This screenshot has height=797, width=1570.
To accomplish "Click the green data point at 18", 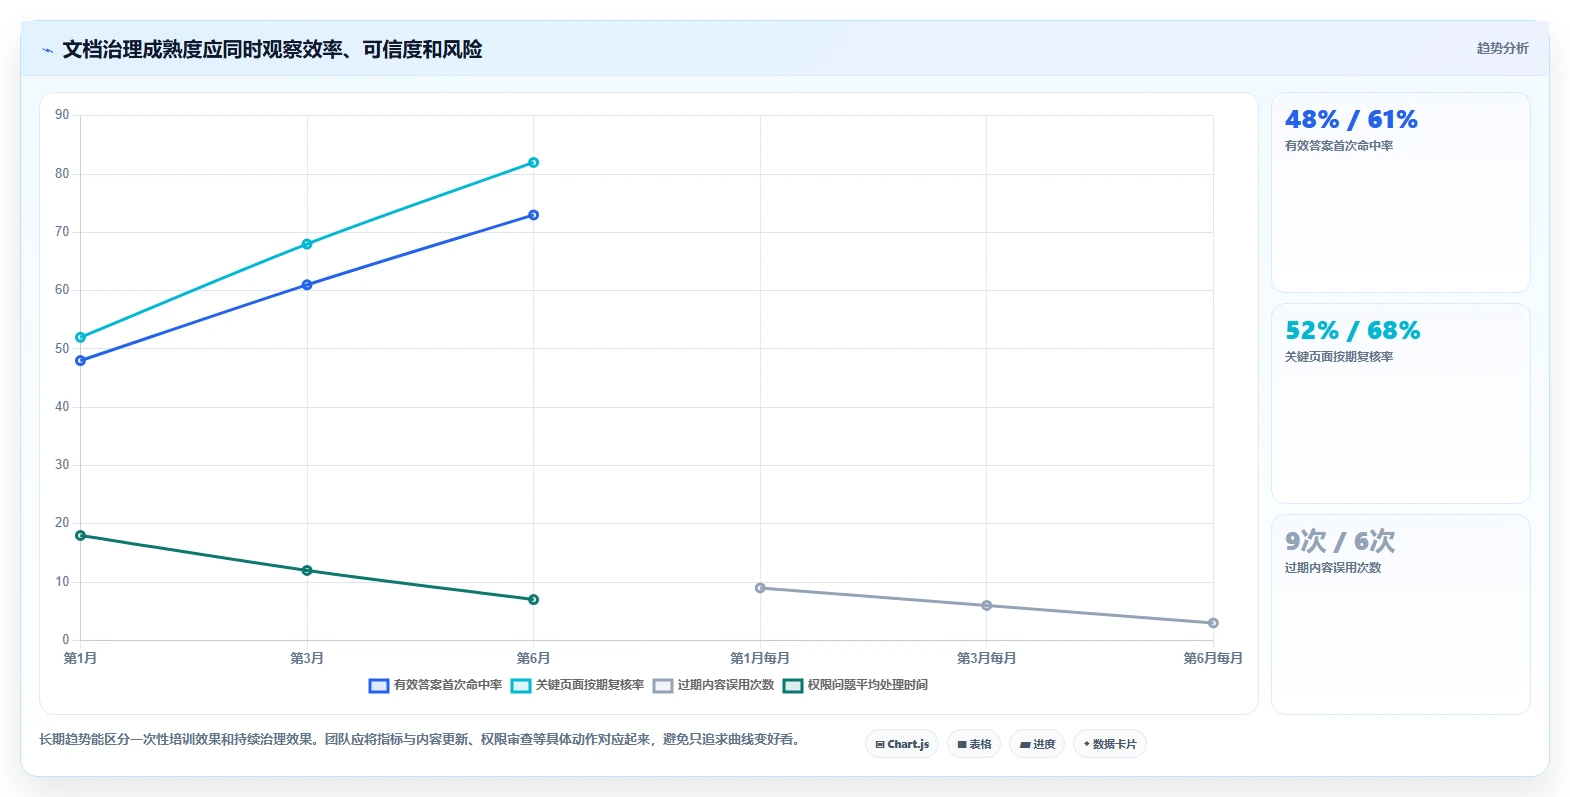I will coord(80,535).
